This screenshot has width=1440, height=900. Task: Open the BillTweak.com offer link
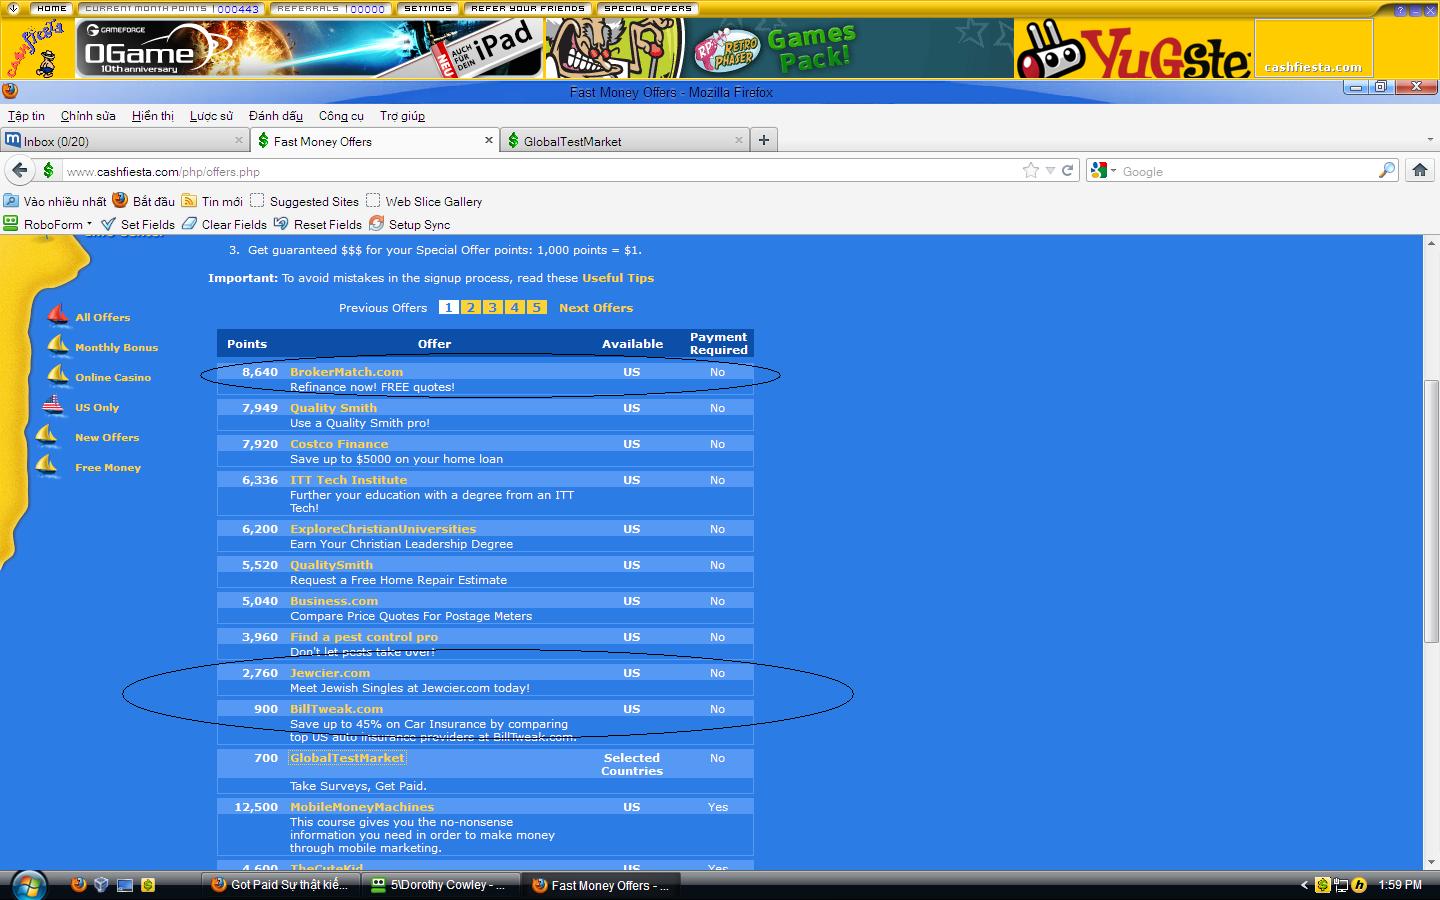coord(336,709)
